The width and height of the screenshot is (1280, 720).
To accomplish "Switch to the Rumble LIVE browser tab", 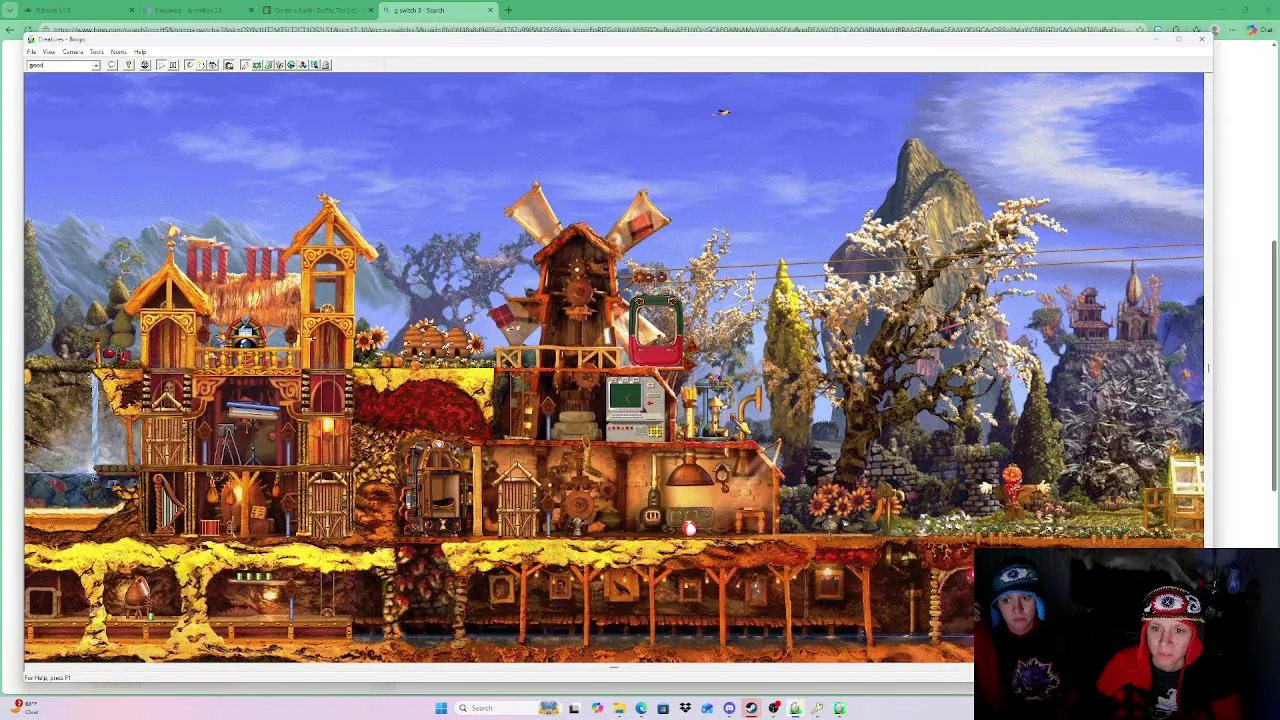I will [80, 10].
